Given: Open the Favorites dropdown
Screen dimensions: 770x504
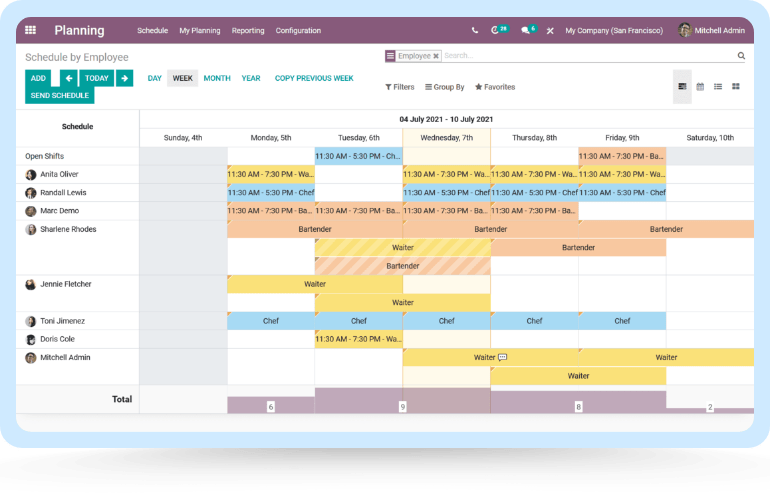Looking at the screenshot, I should (495, 87).
